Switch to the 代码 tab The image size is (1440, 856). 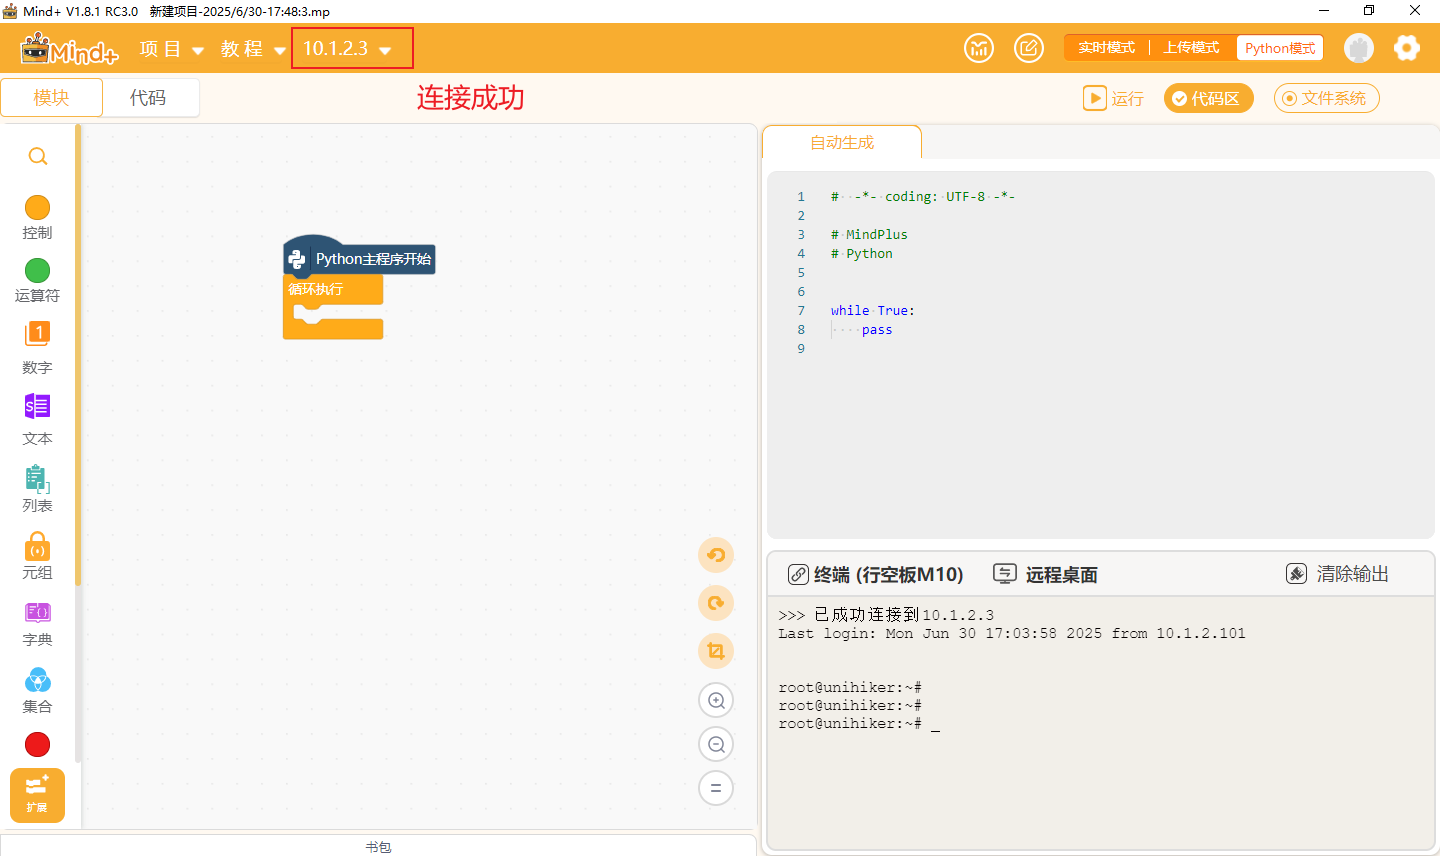tap(148, 98)
